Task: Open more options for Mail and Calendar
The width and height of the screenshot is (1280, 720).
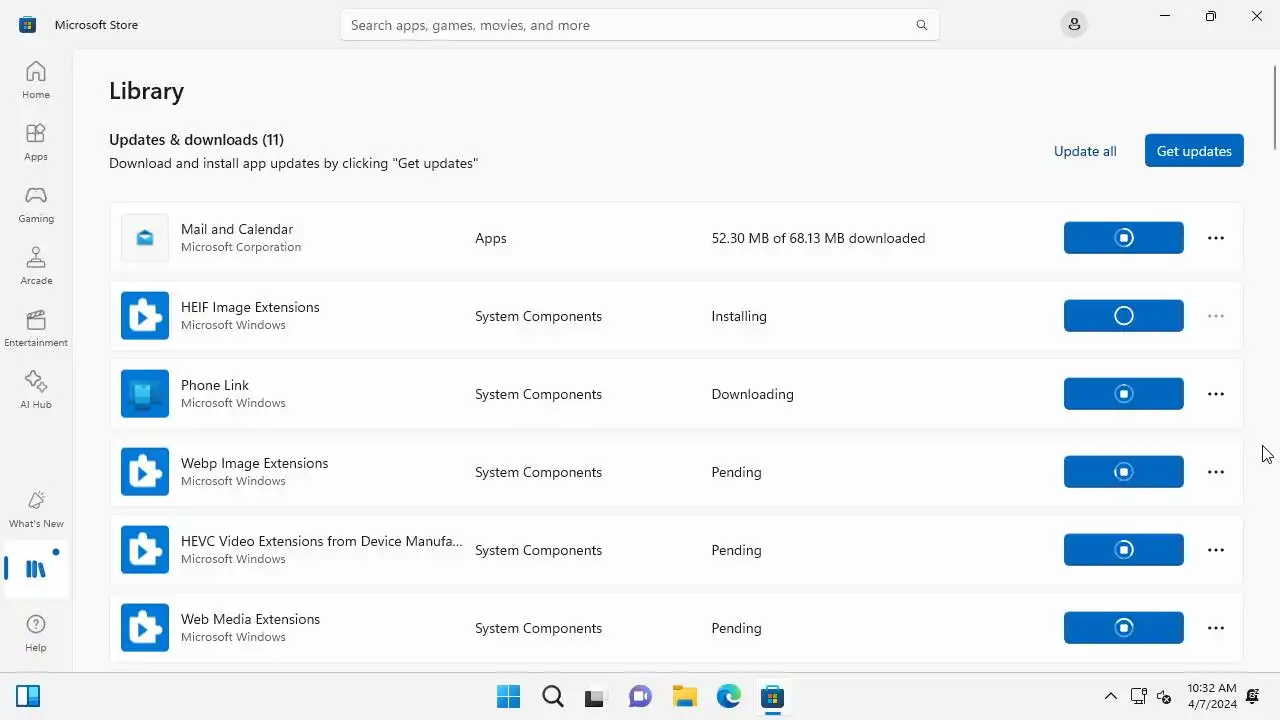Action: (x=1216, y=238)
